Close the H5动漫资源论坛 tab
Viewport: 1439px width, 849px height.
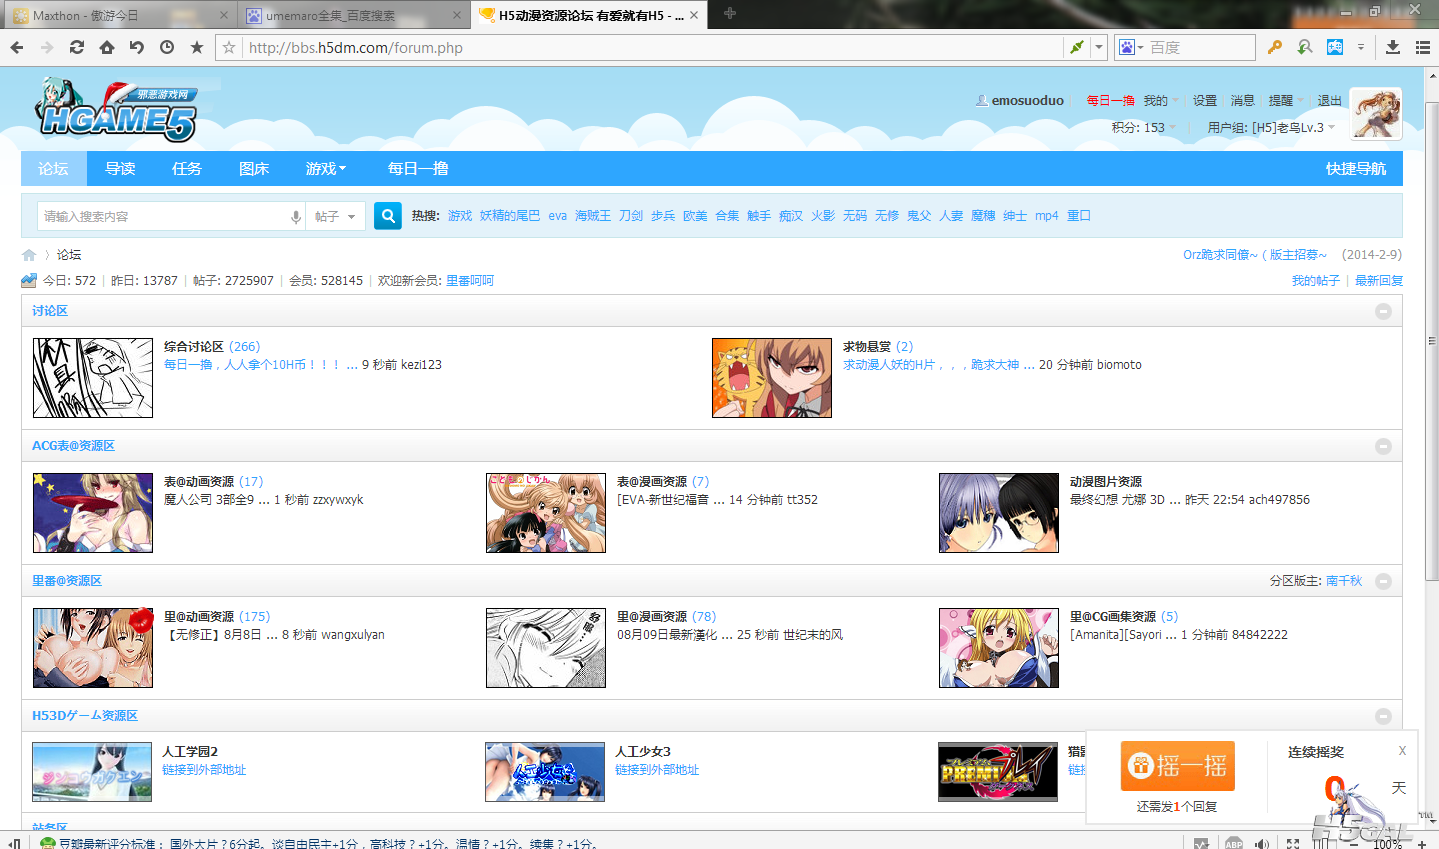tap(694, 15)
